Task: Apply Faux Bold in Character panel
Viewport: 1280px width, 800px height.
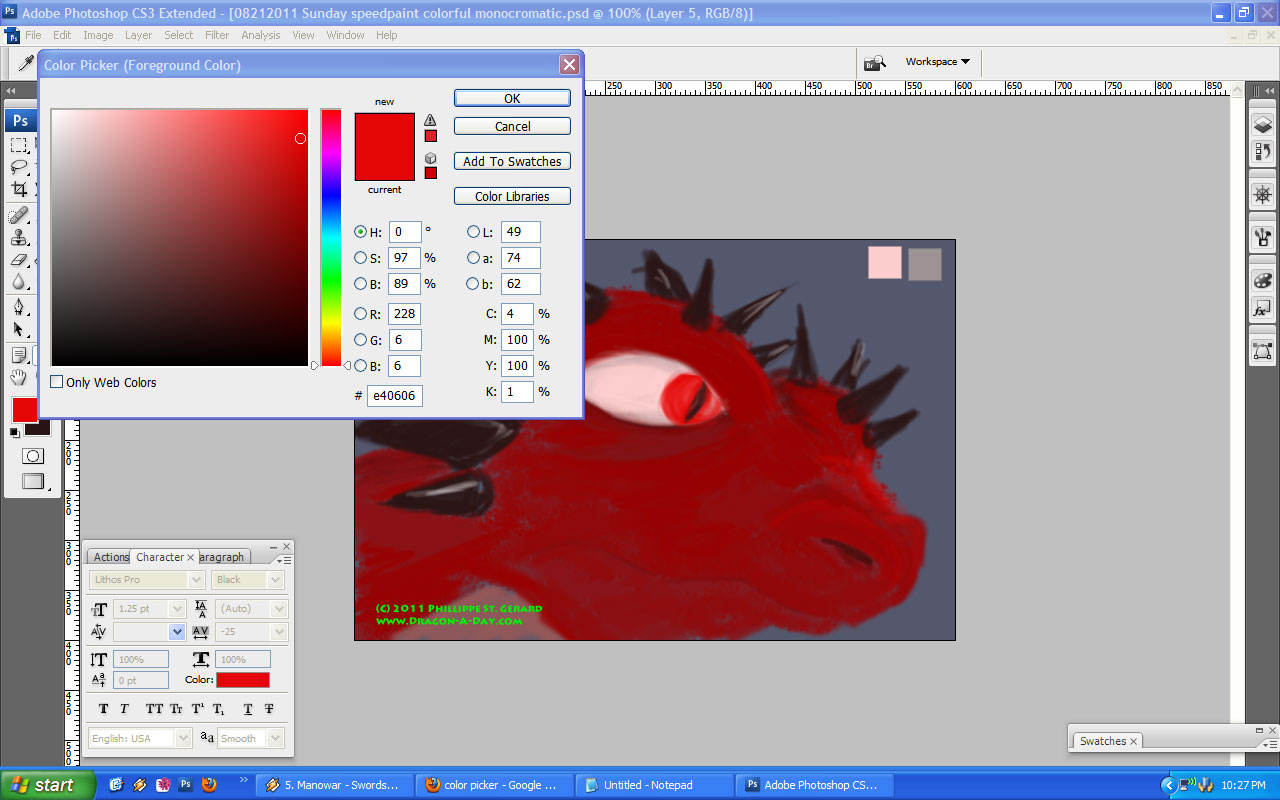Action: click(x=103, y=709)
